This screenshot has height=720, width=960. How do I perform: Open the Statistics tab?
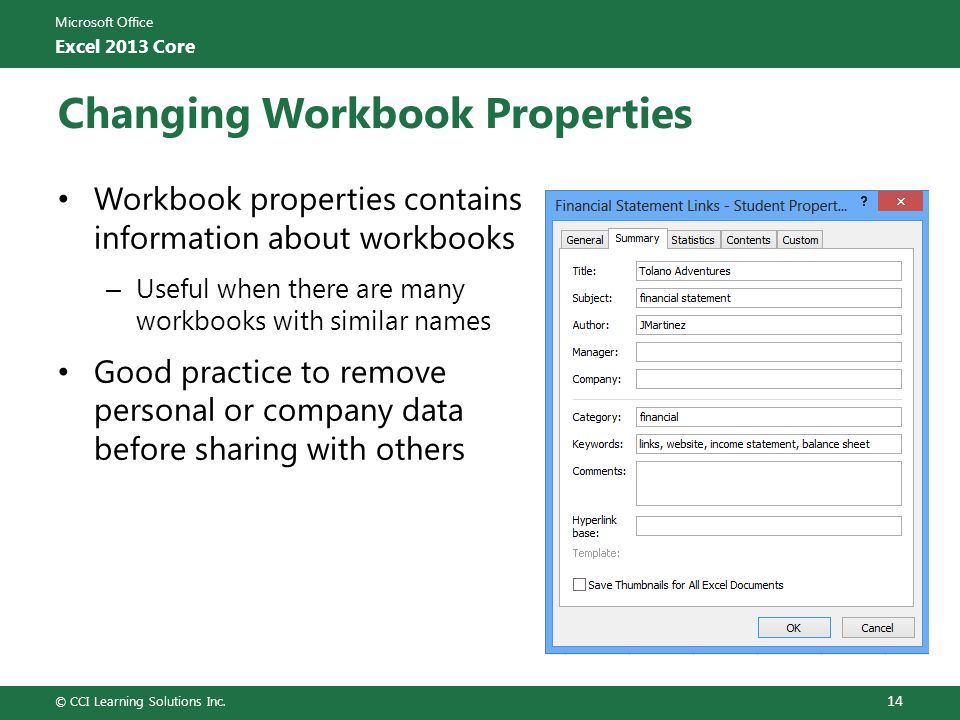tap(693, 240)
